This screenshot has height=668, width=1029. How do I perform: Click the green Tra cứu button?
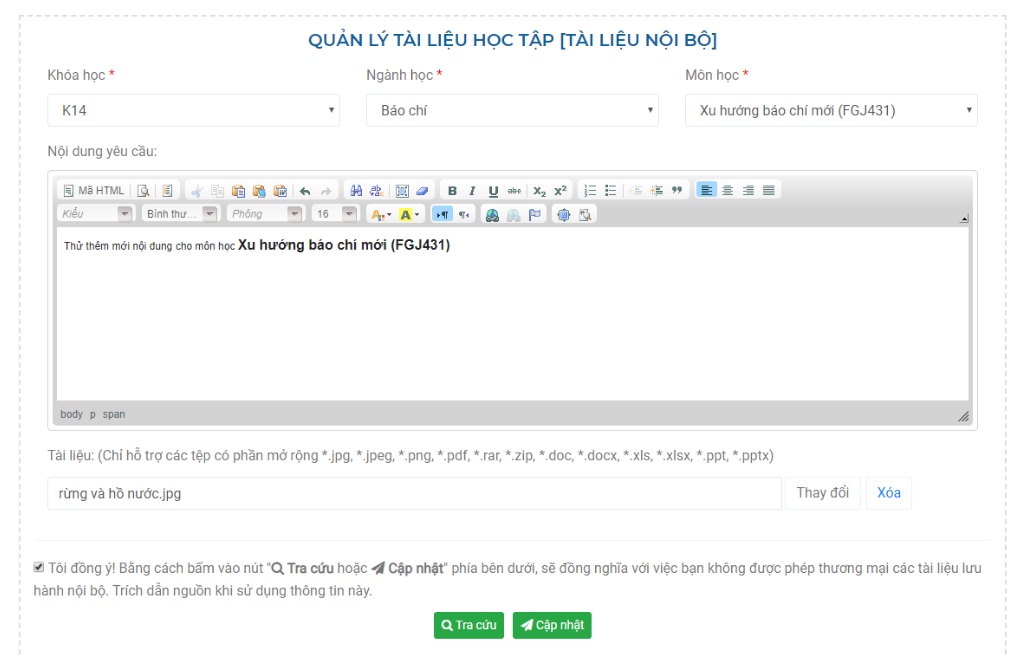click(468, 625)
